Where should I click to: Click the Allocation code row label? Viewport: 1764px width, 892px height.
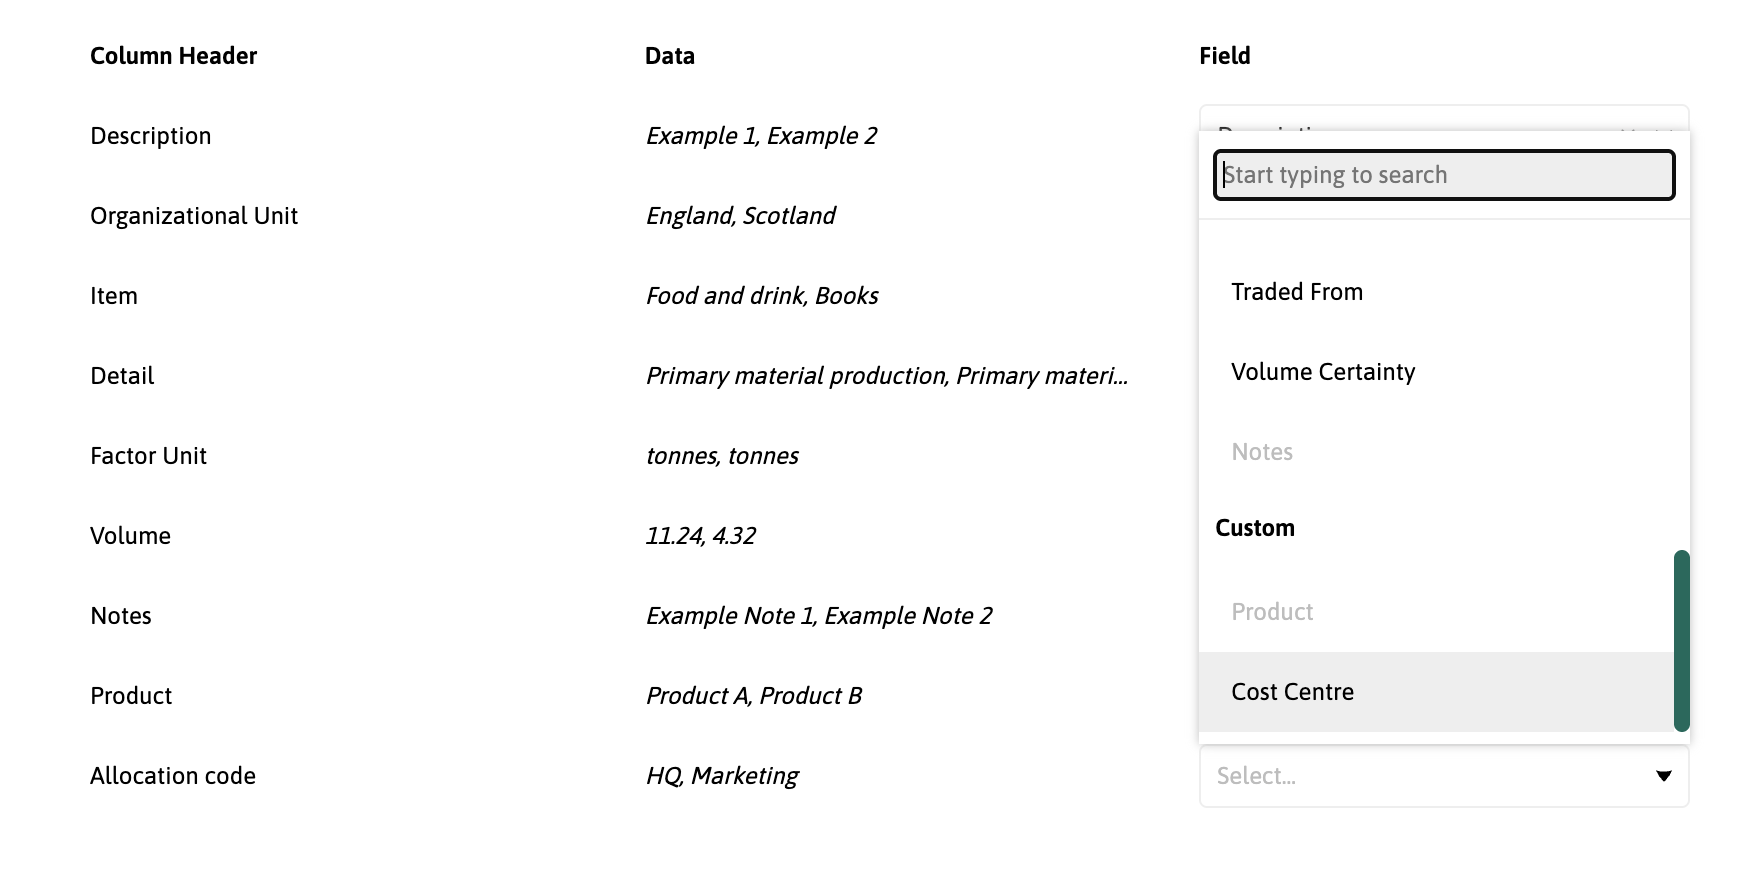point(173,776)
